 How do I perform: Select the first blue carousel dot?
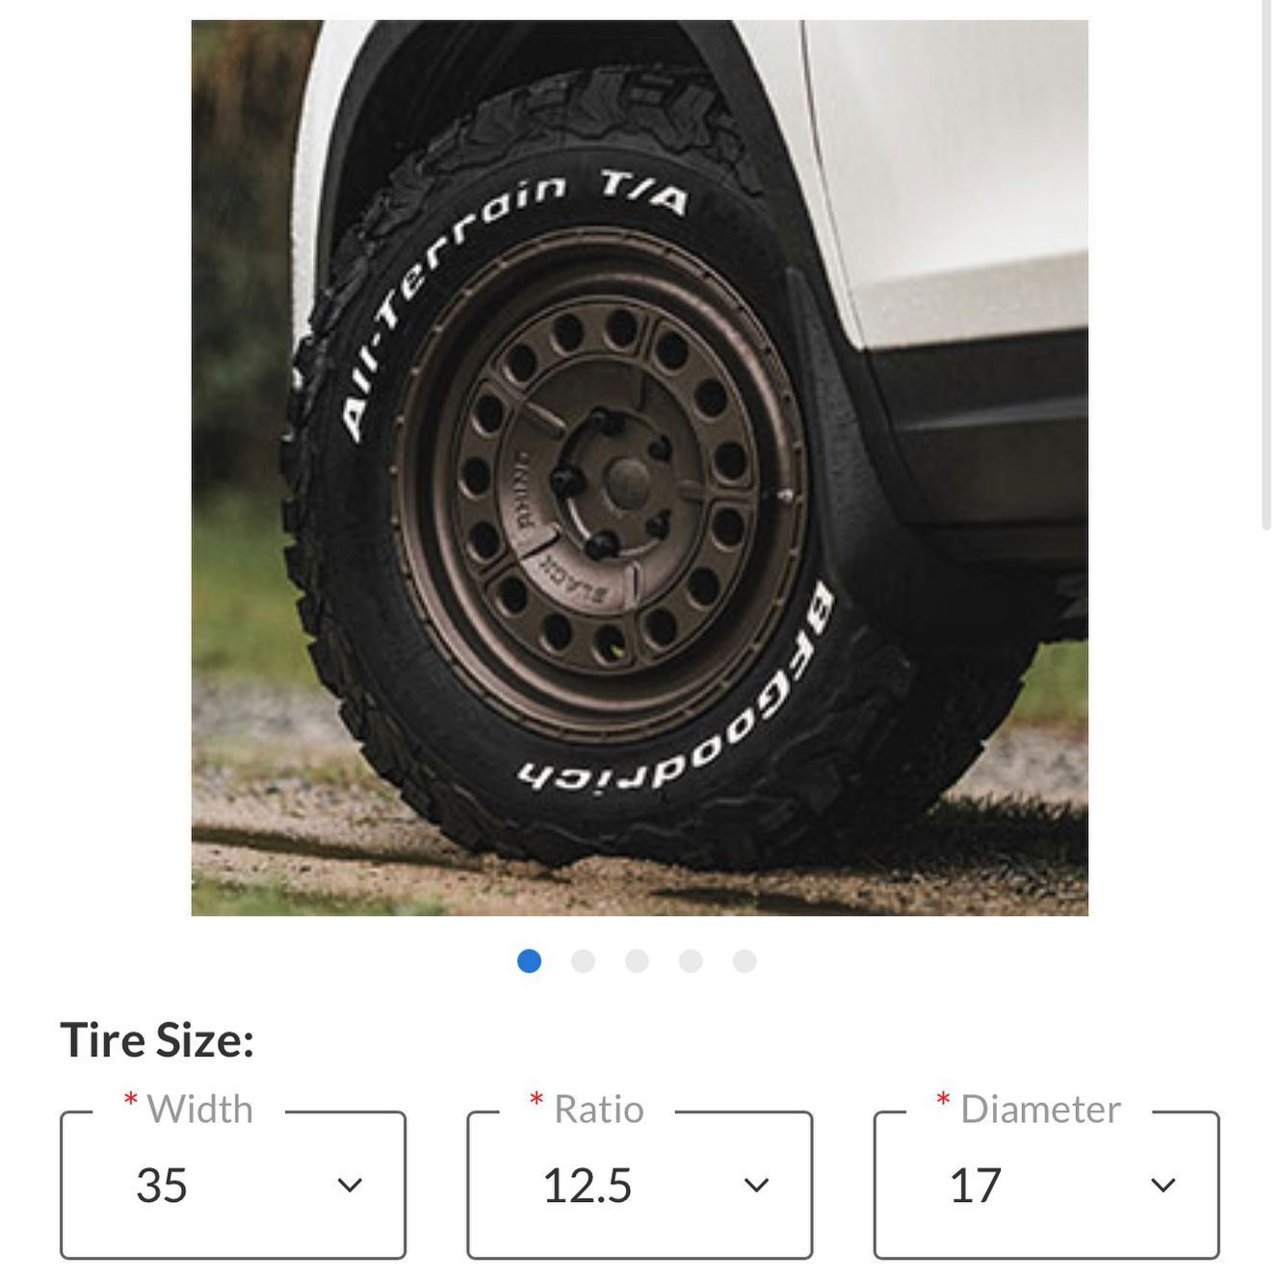[529, 961]
